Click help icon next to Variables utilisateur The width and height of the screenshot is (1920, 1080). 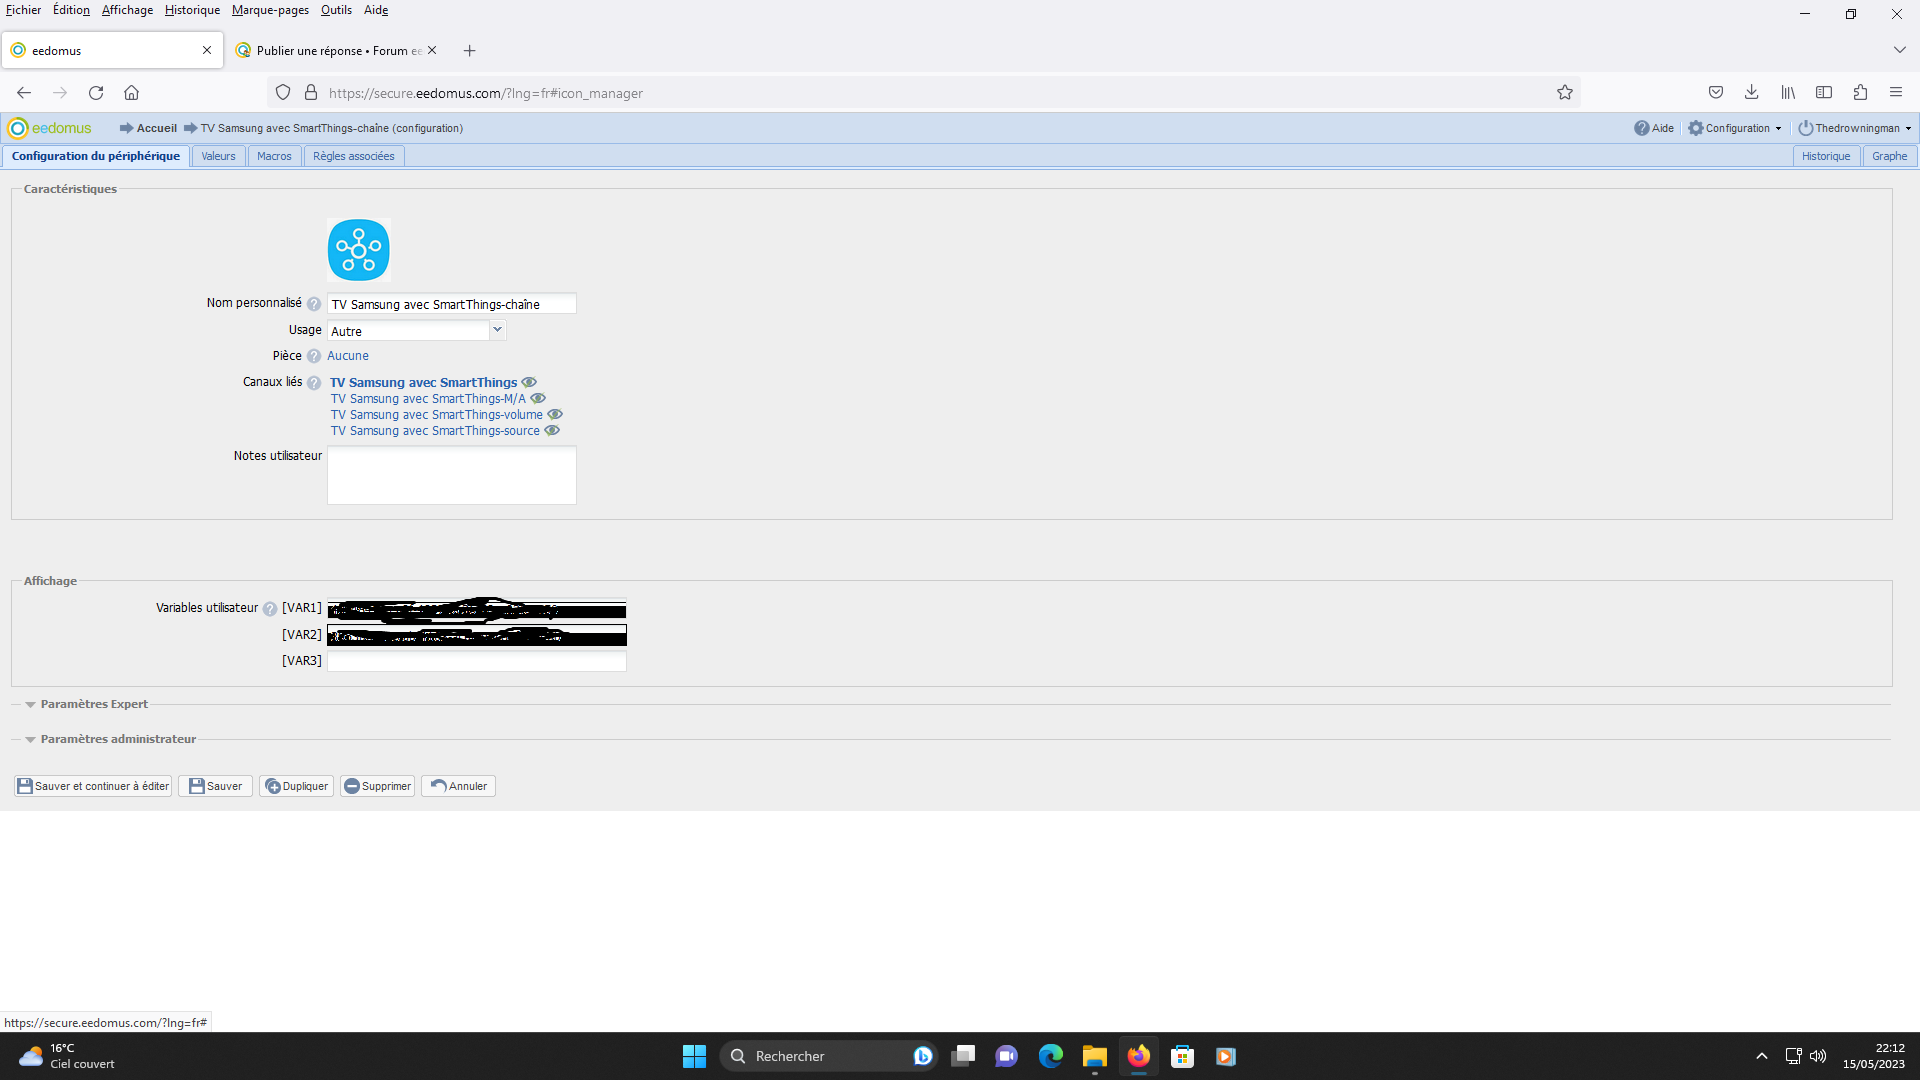point(270,609)
